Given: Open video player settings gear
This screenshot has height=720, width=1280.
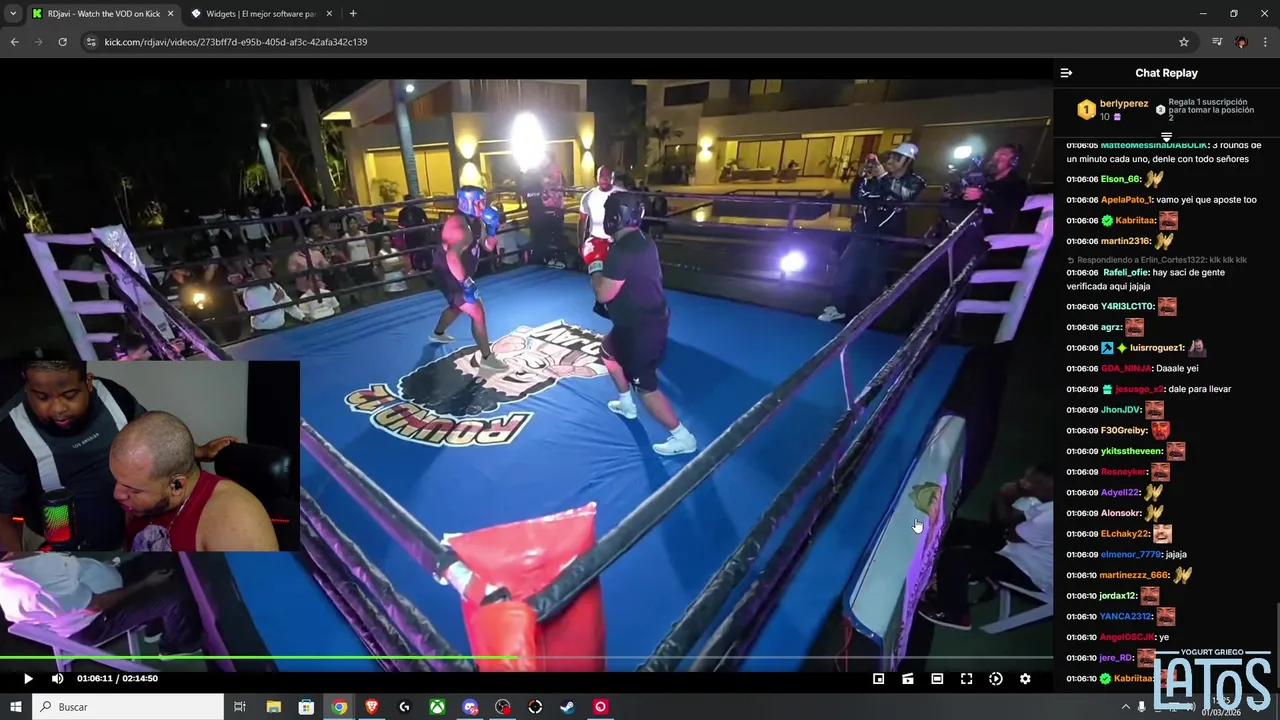Looking at the screenshot, I should (1025, 679).
